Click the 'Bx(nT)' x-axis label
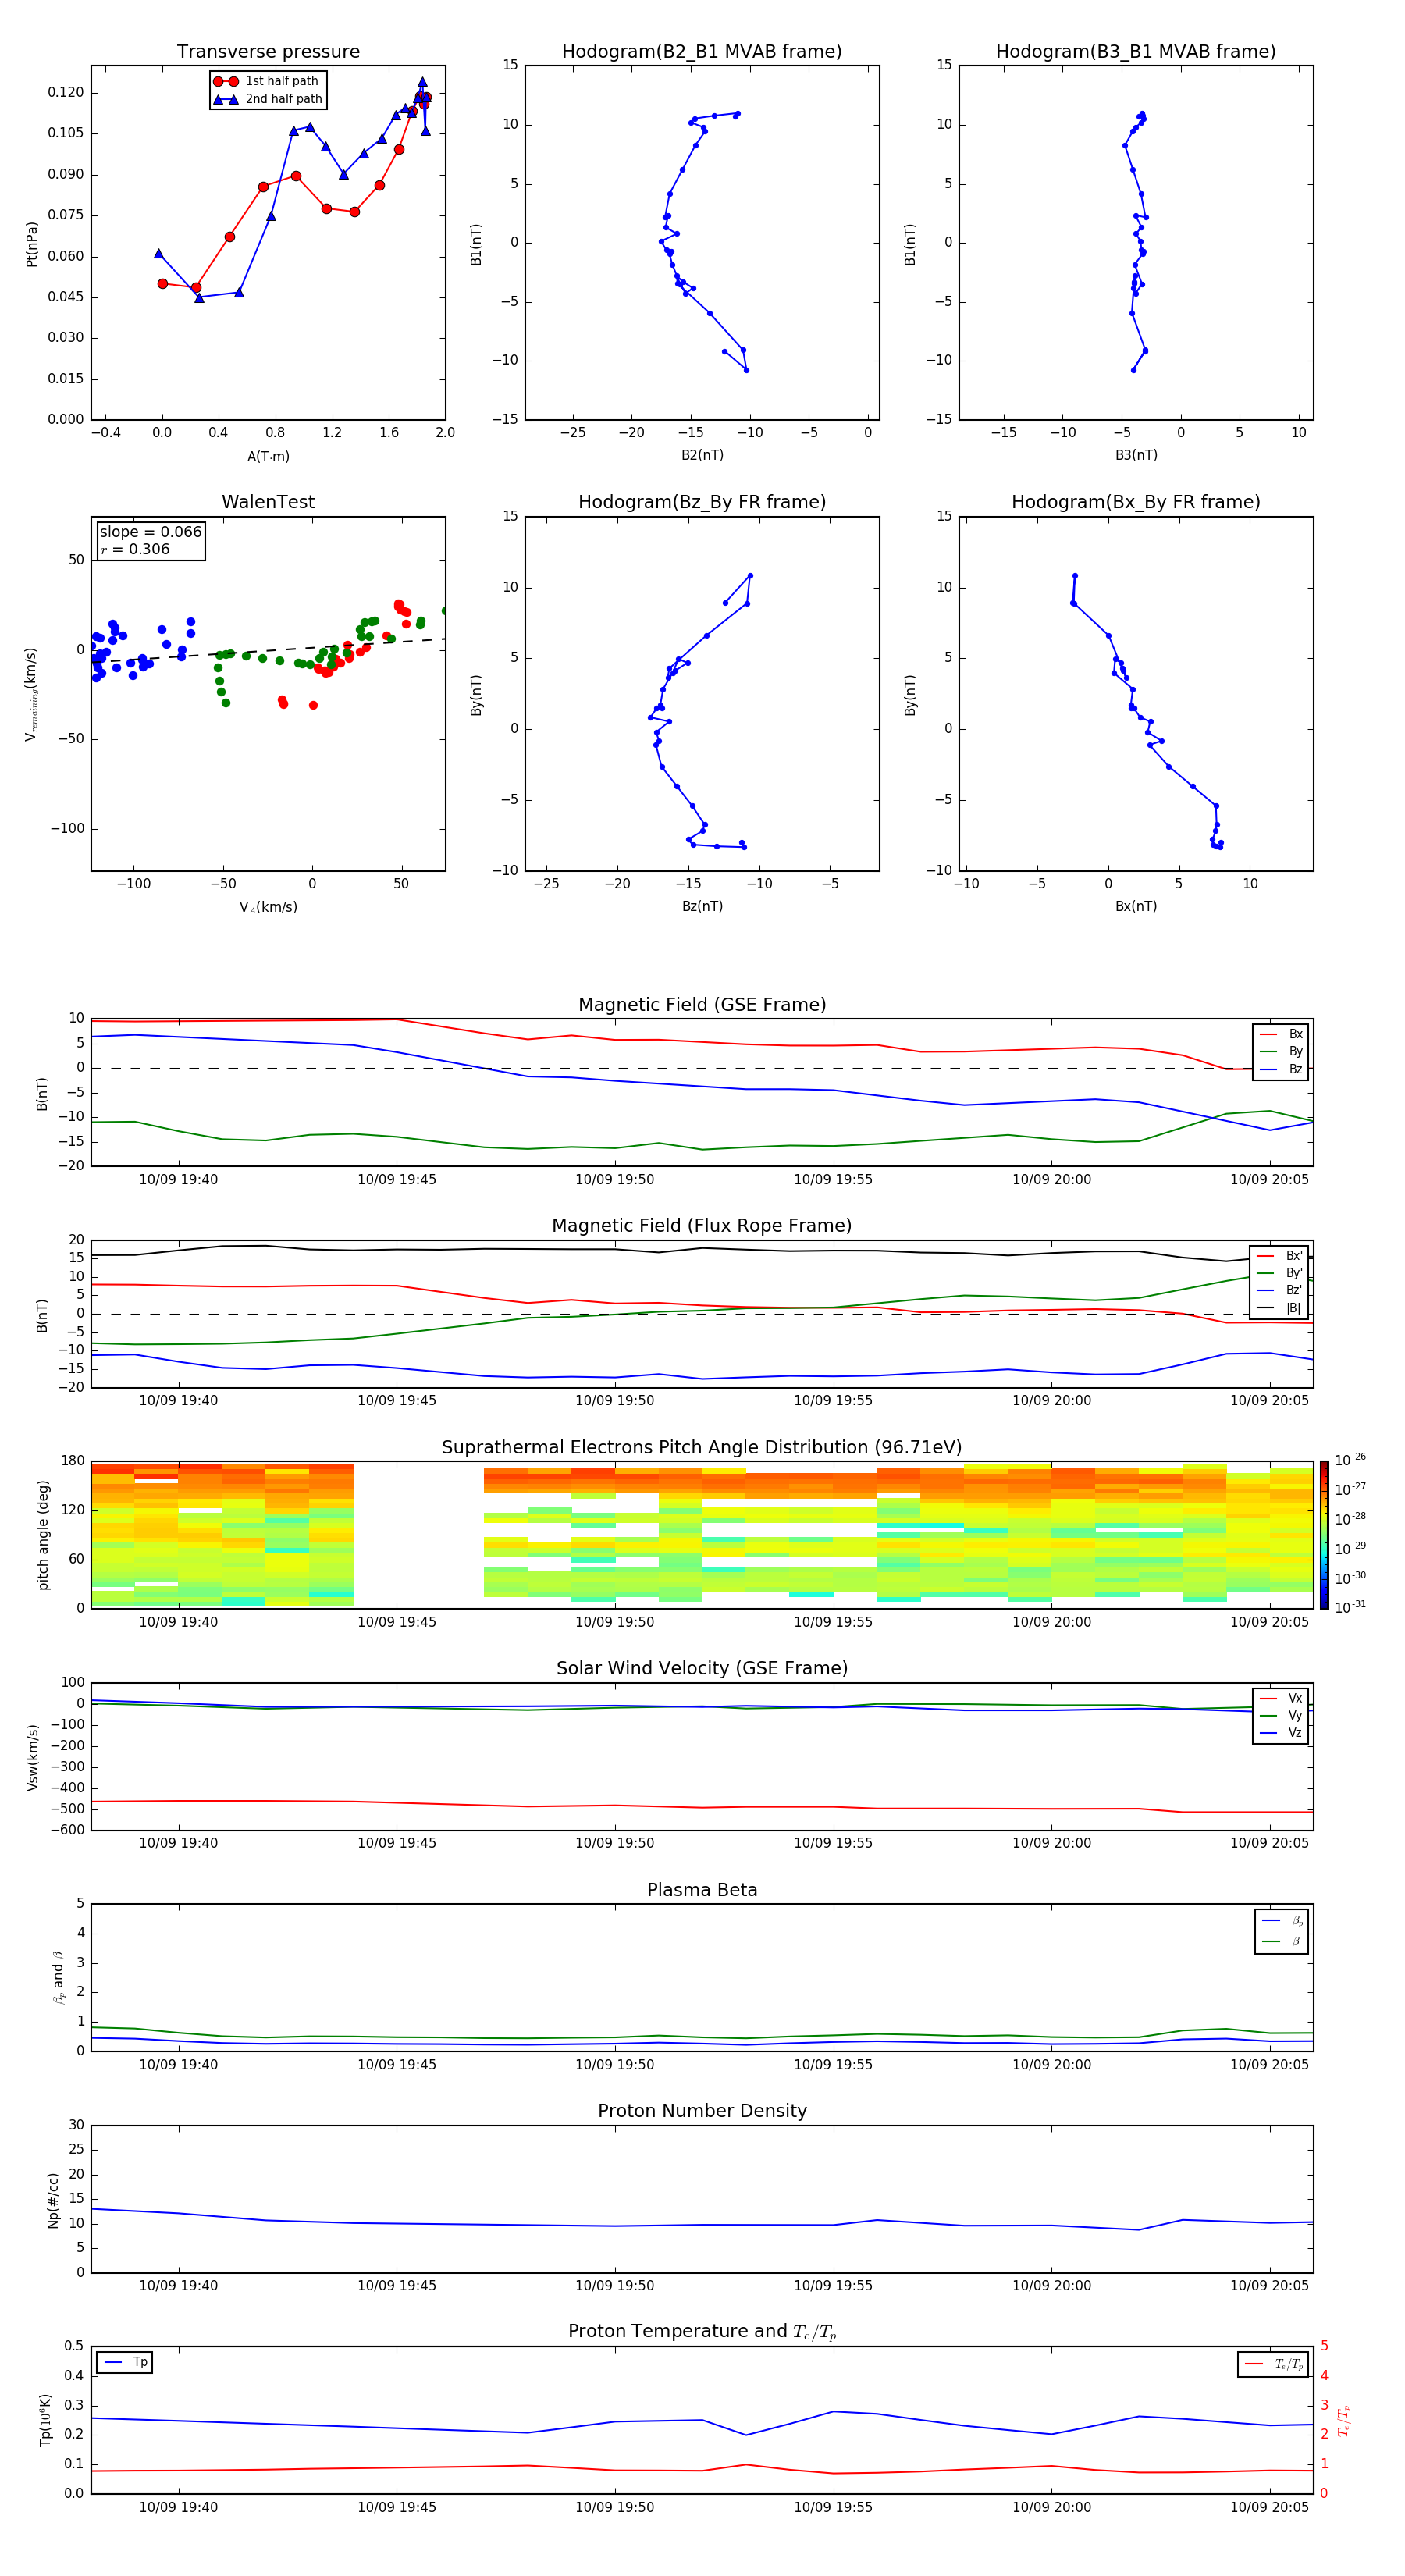 pos(1136,906)
